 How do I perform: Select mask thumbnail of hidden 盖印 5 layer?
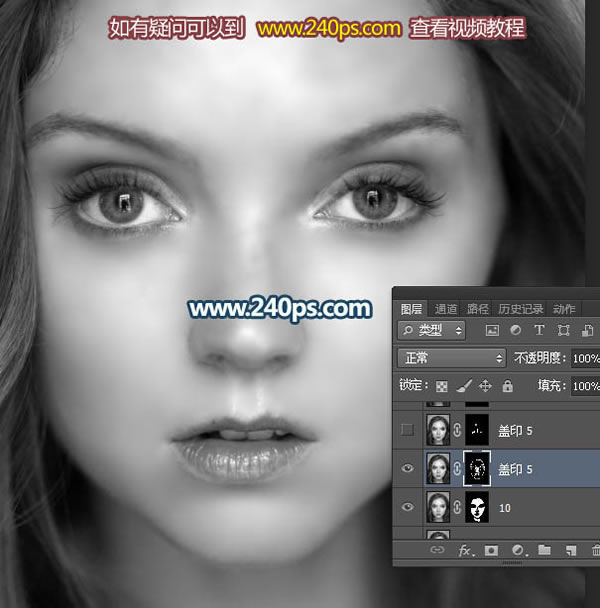[x=477, y=430]
